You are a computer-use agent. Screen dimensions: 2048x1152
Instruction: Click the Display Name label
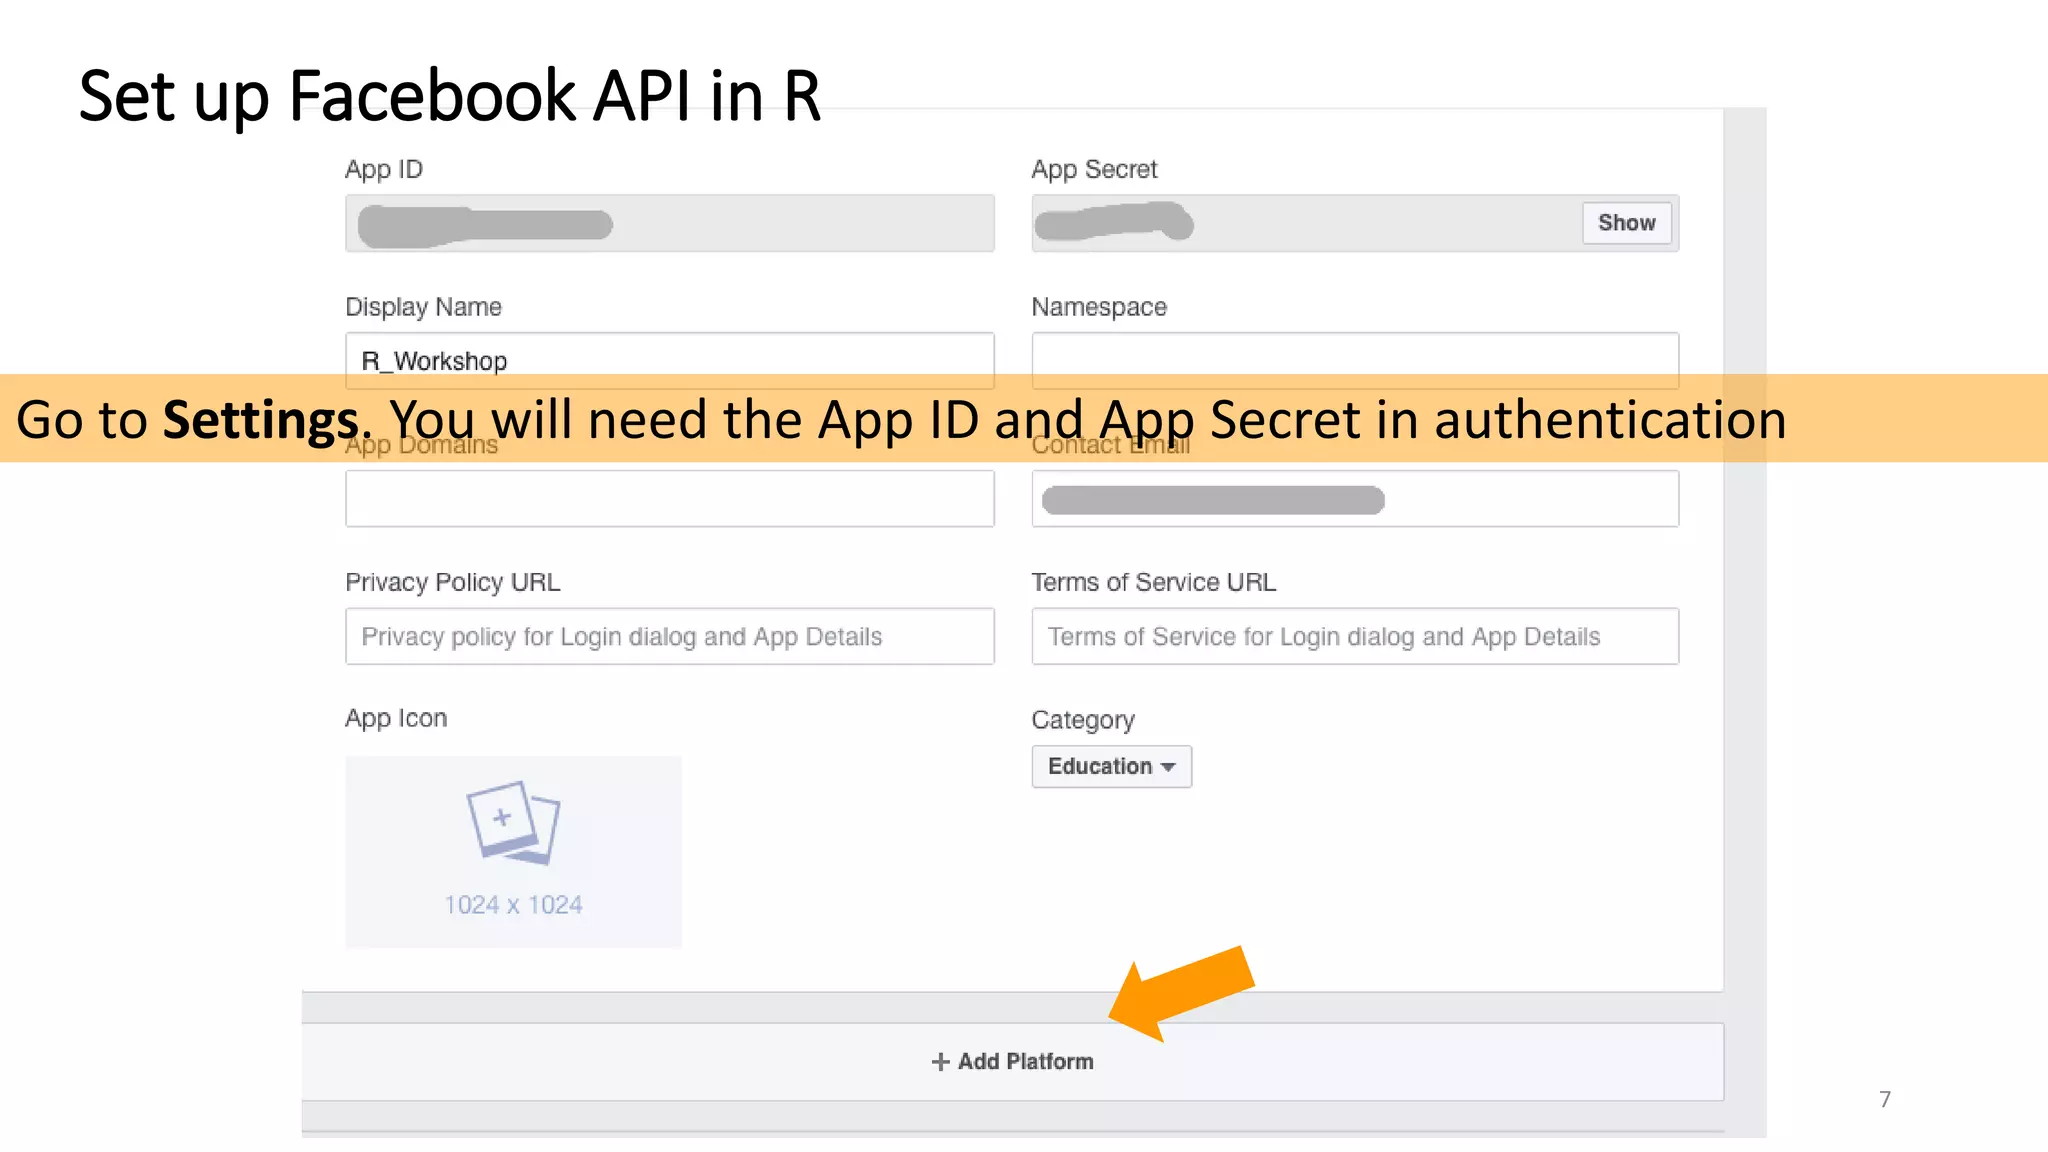pyautogui.click(x=423, y=307)
